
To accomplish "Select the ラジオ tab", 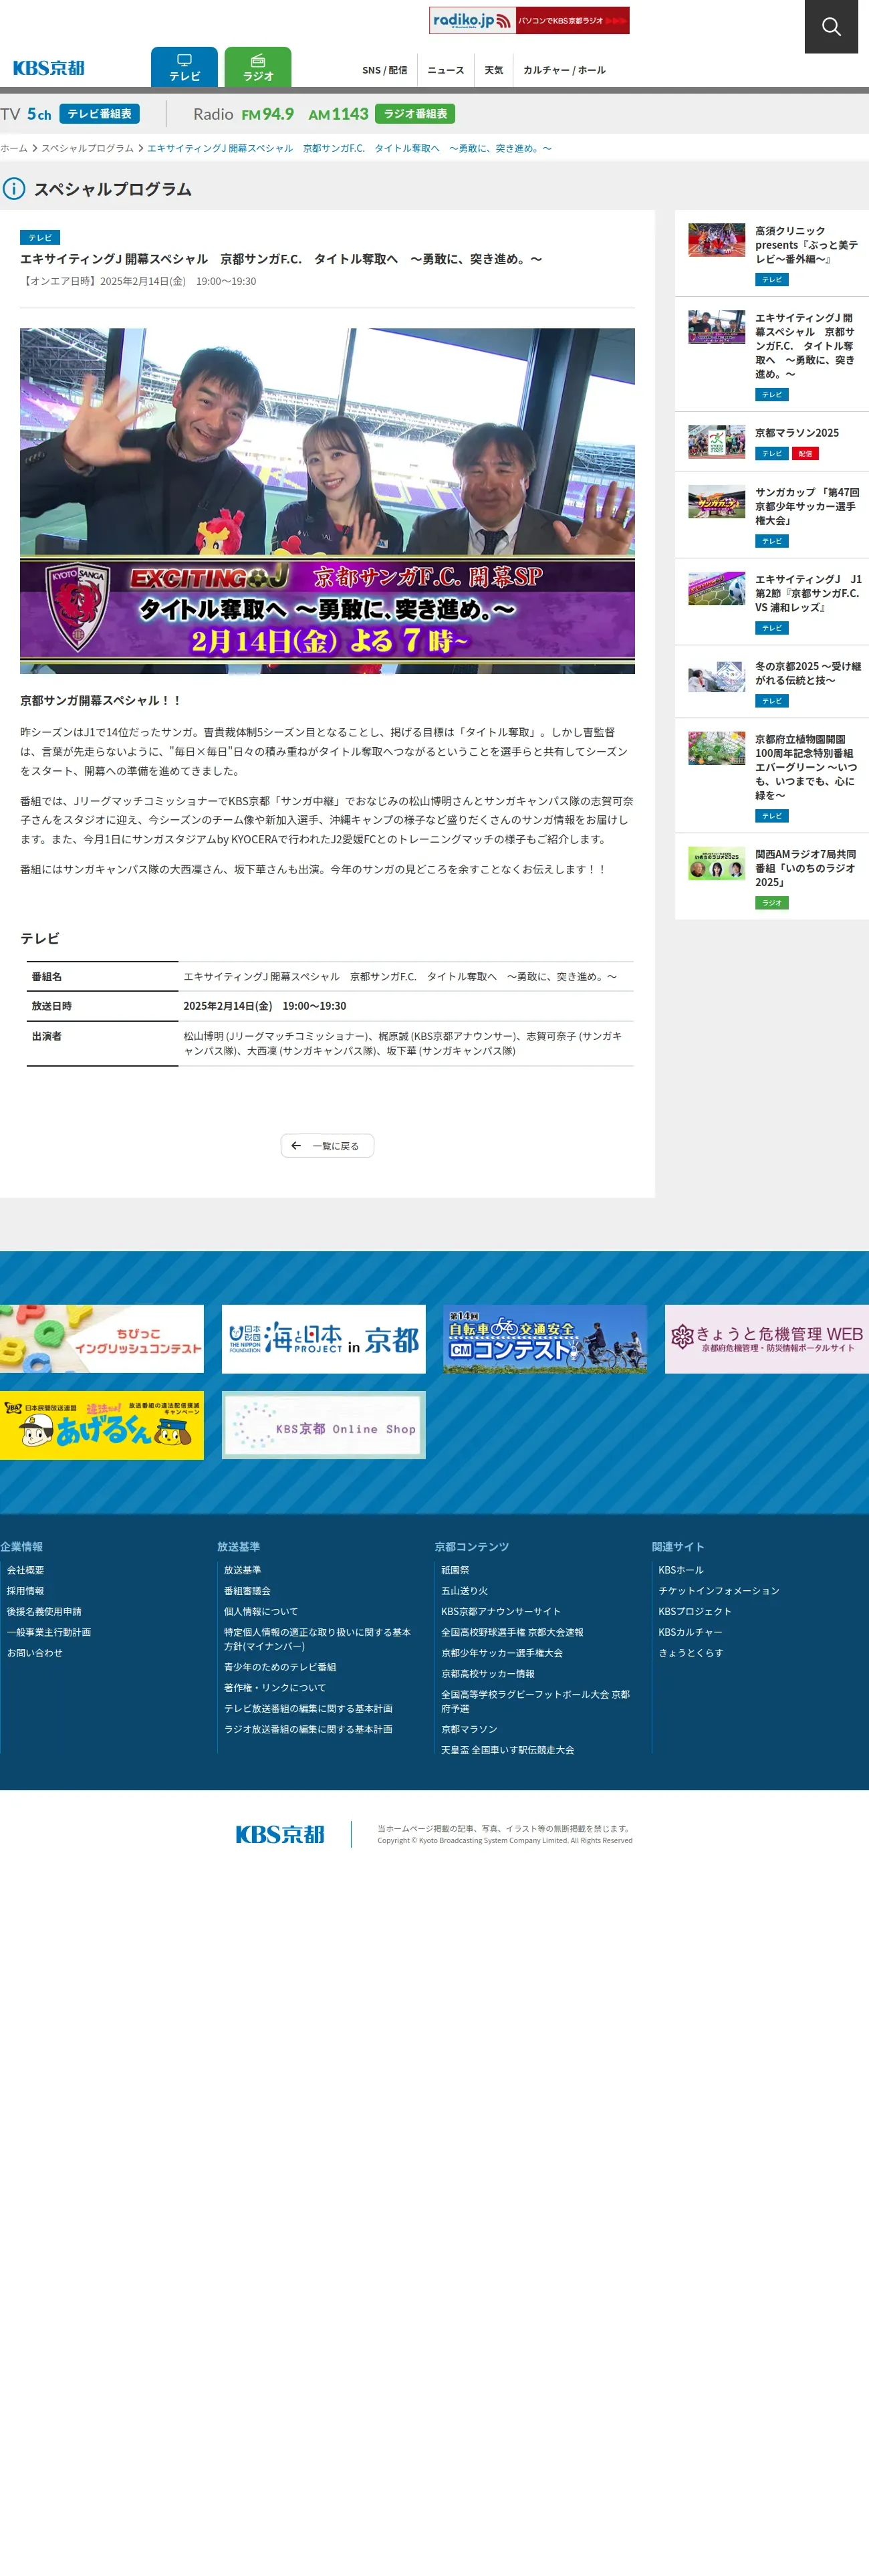I will (x=258, y=67).
